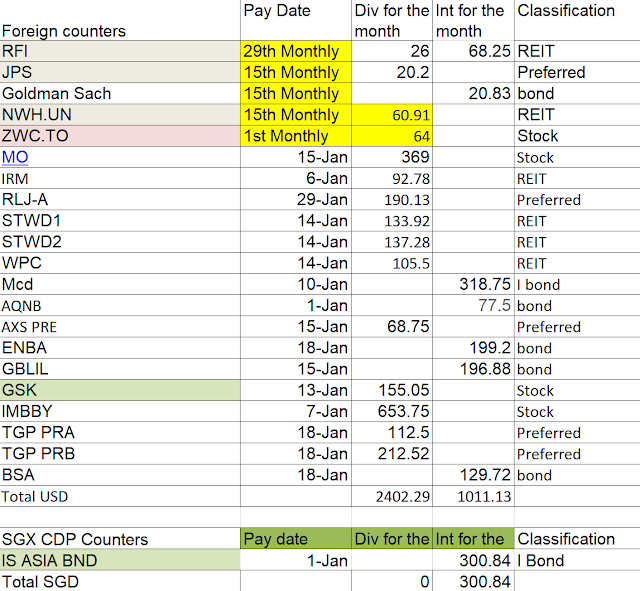
Task: Select the STWD2 cell
Action: (120, 242)
